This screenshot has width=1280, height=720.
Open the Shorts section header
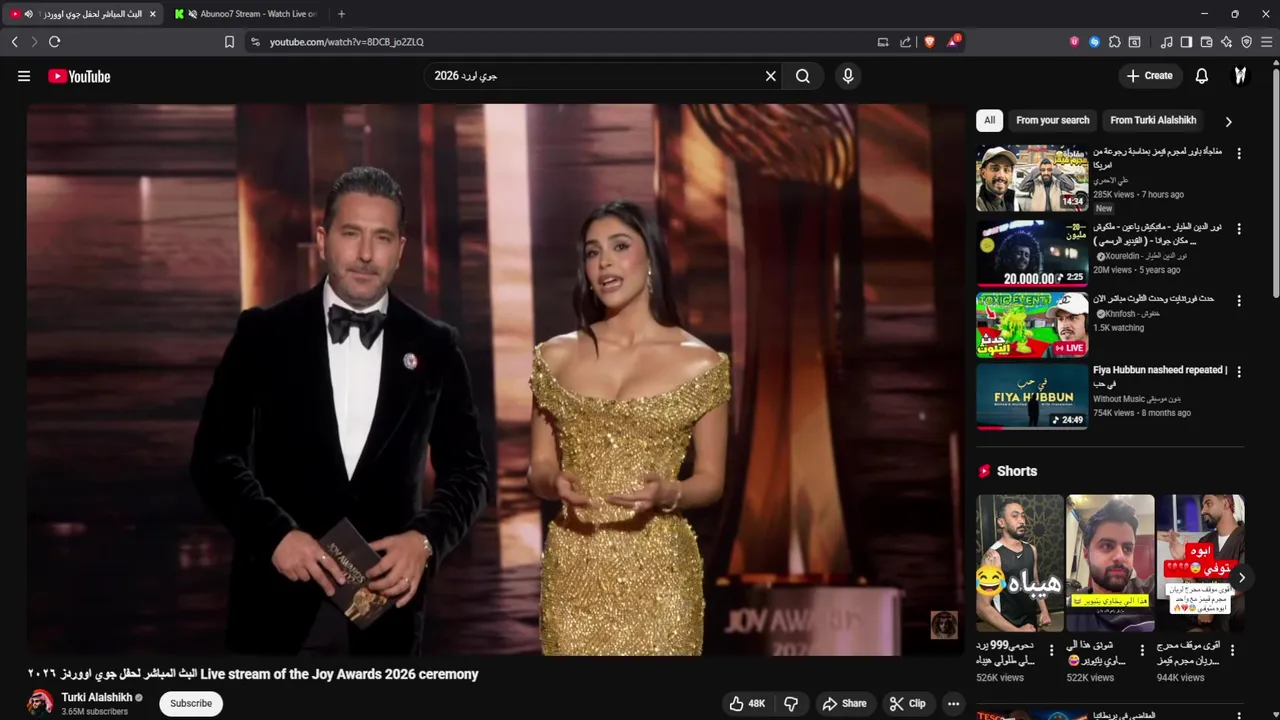point(1007,471)
